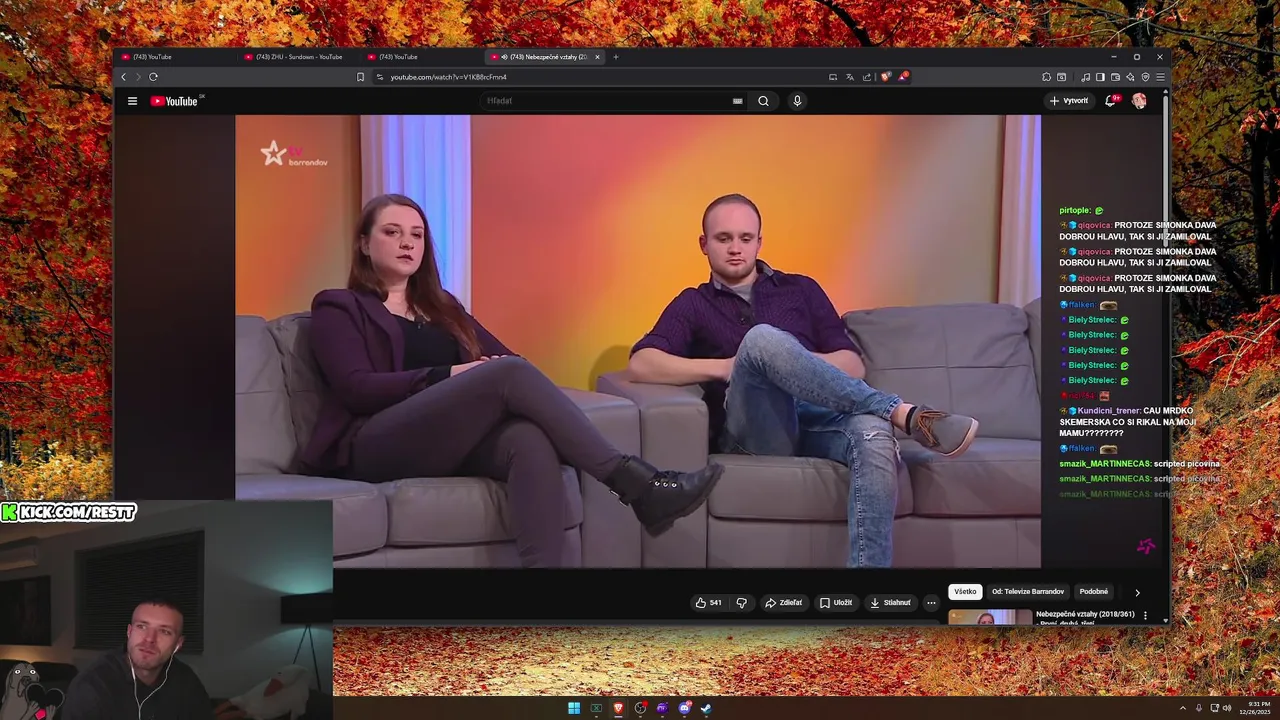Image resolution: width=1280 pixels, height=720 pixels.
Task: Select the Podobné filter chip
Action: point(1094,592)
